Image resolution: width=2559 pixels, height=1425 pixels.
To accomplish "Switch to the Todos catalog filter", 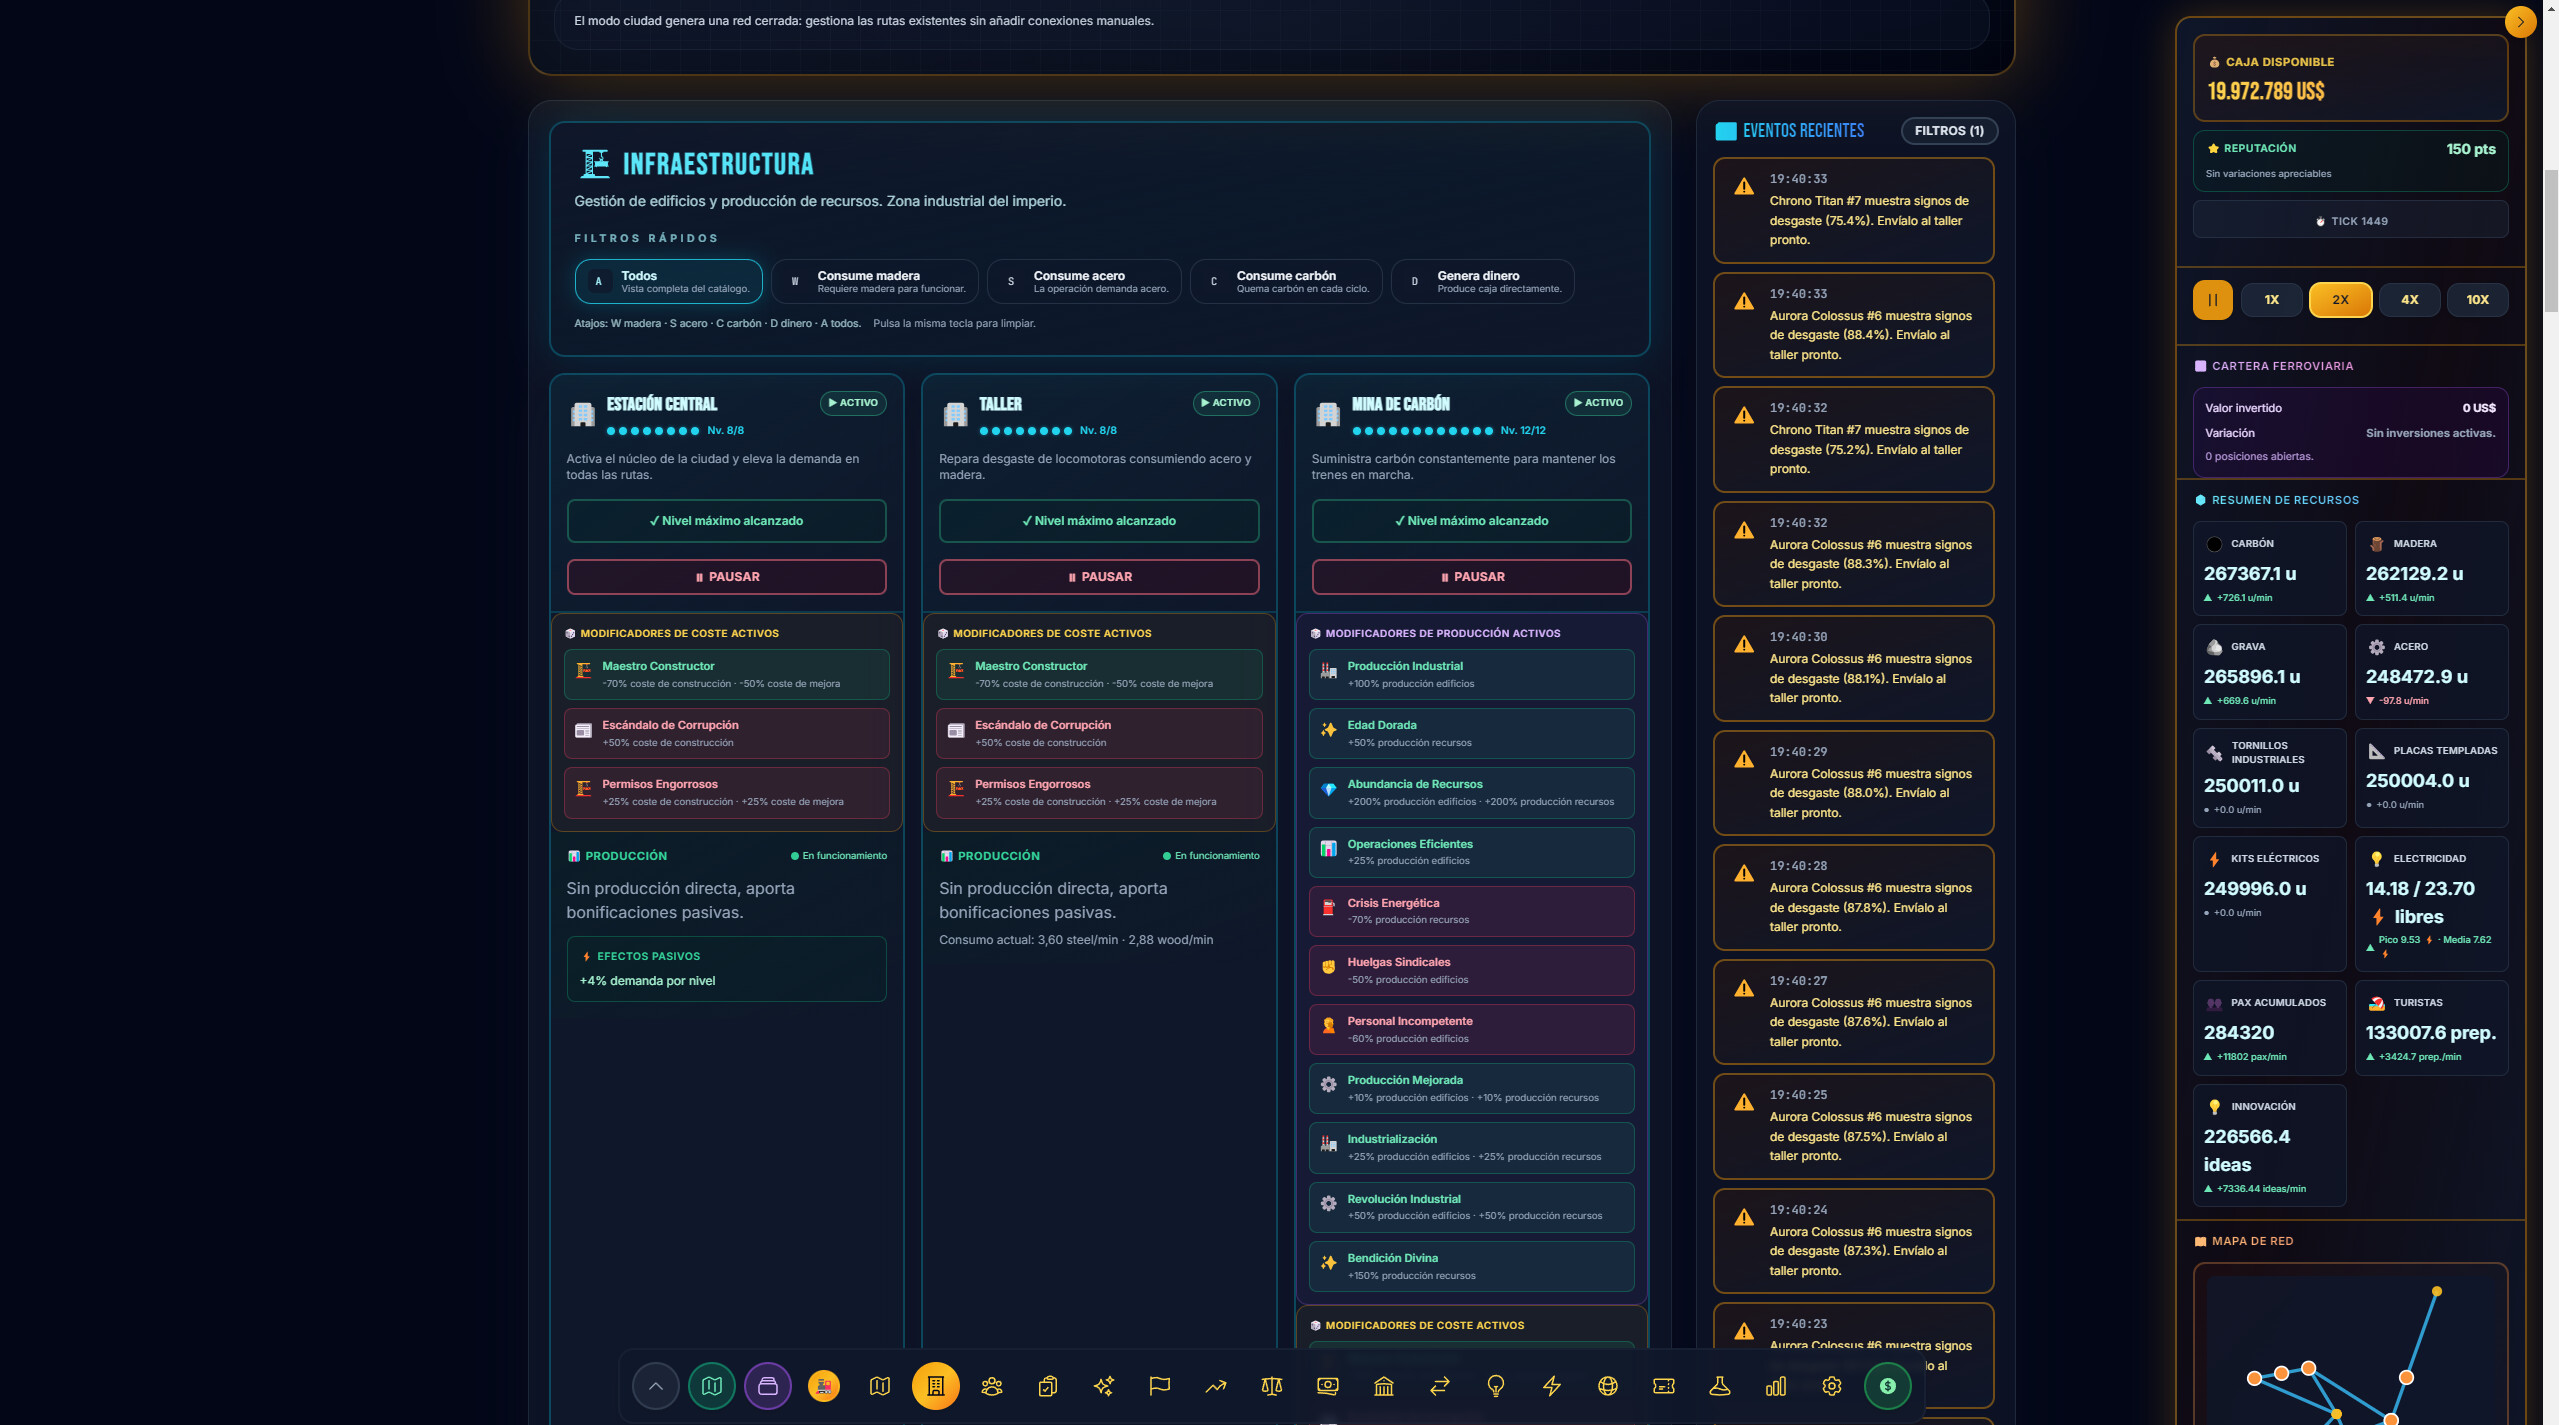I will pyautogui.click(x=667, y=281).
